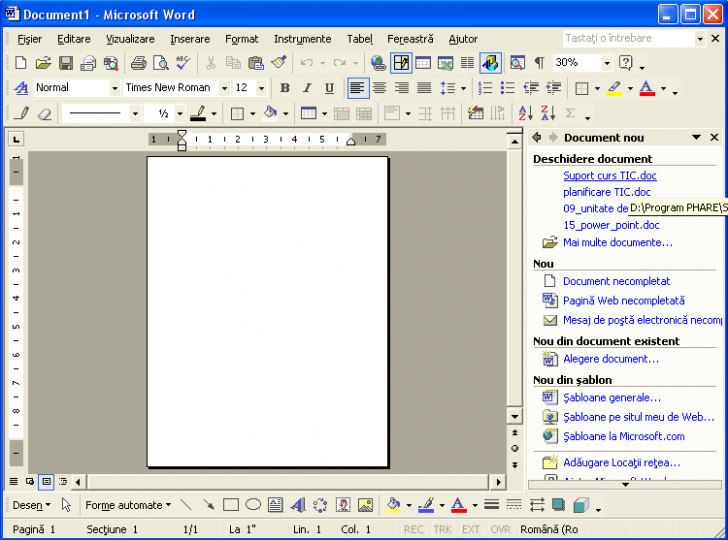Print the document using printer icon
The height and width of the screenshot is (540, 728).
pos(138,63)
